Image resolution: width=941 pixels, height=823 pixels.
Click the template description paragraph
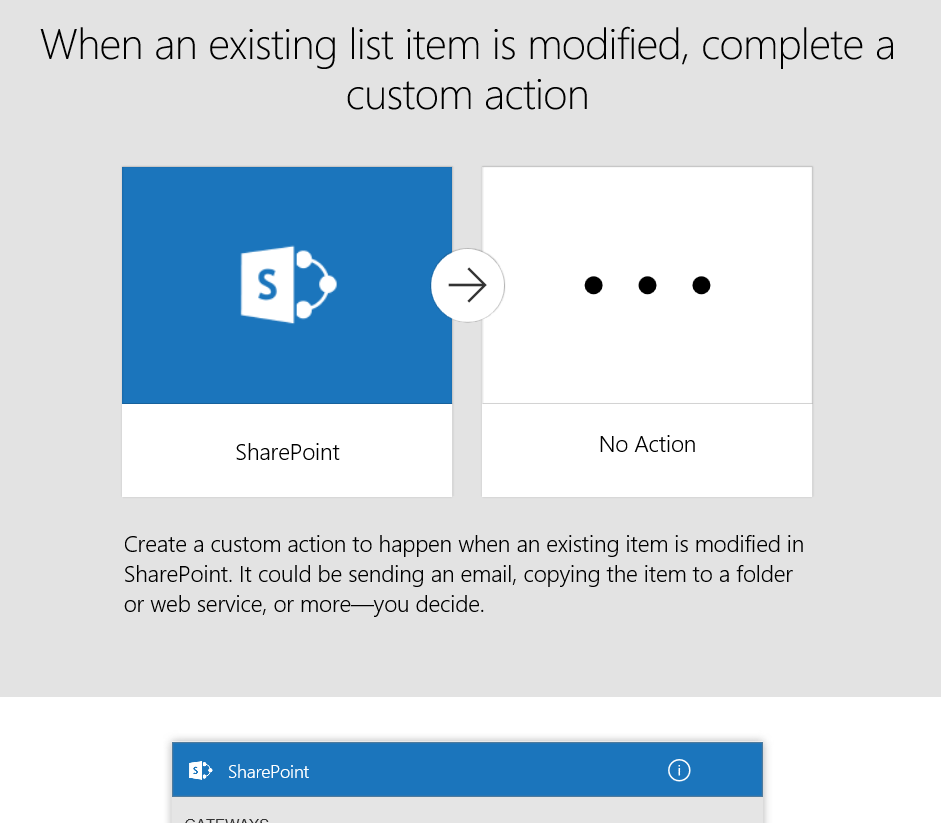tap(463, 575)
